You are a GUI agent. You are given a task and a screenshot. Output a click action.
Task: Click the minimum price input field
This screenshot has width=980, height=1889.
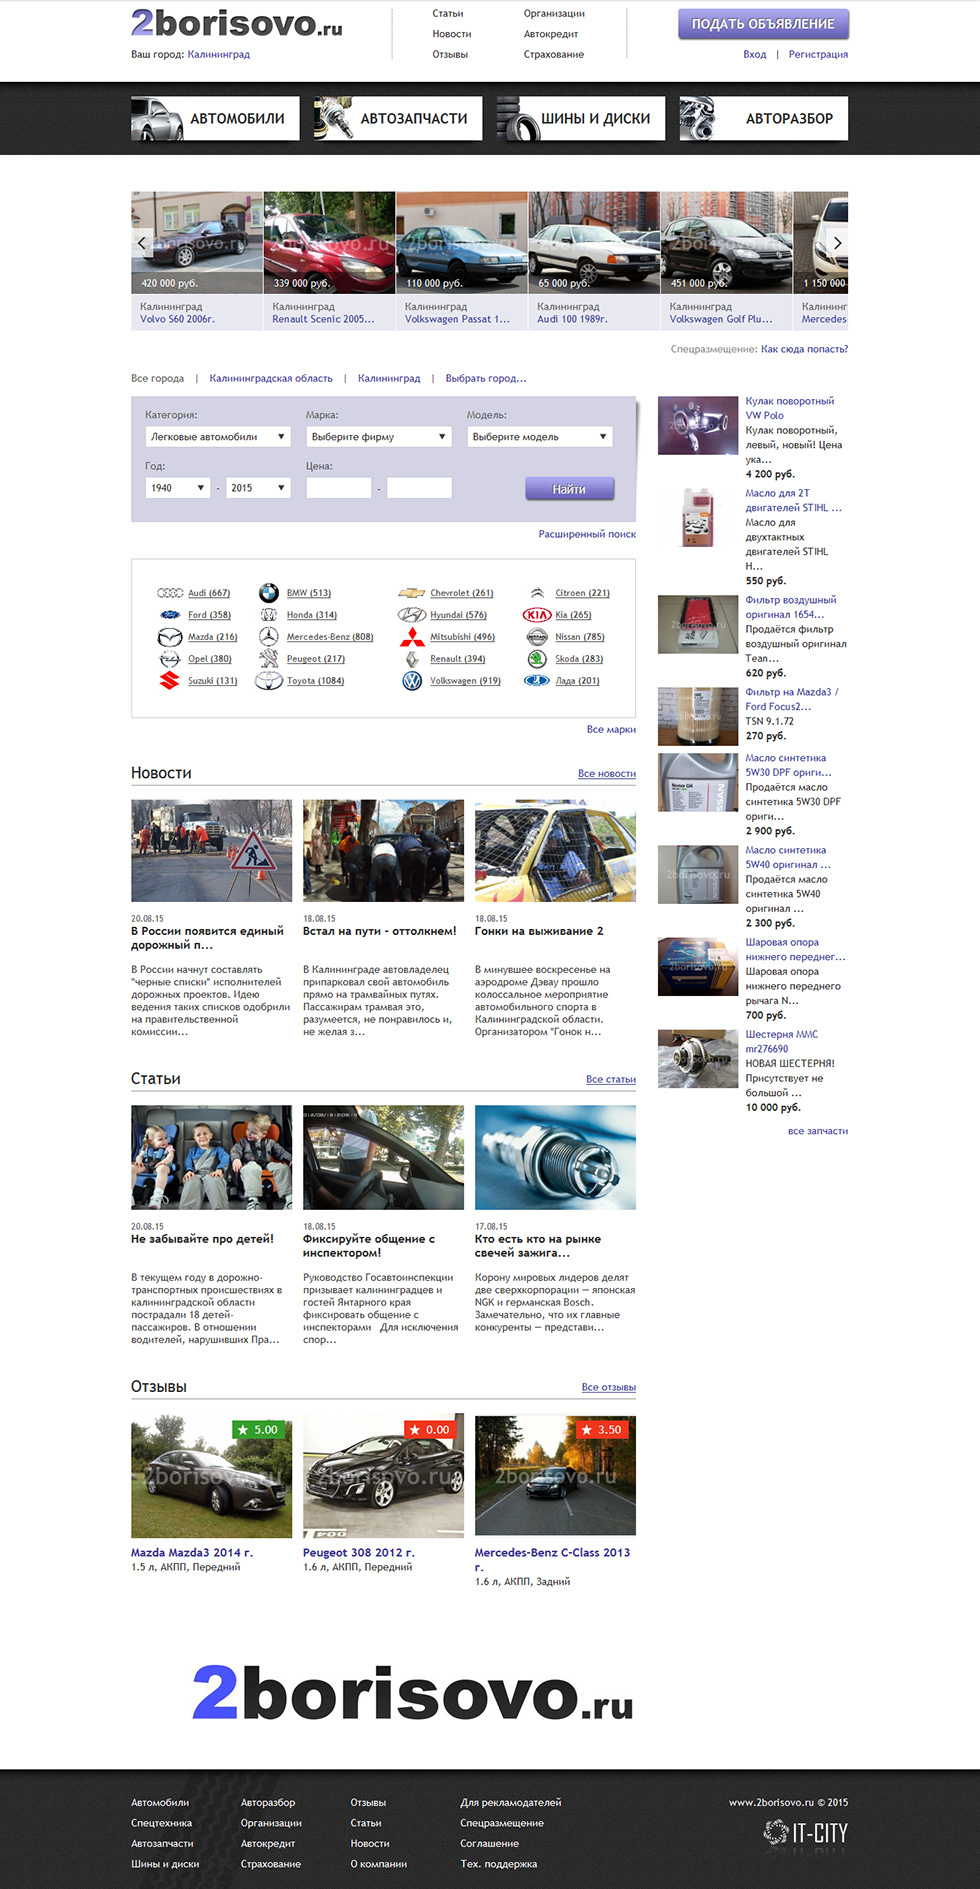(339, 488)
